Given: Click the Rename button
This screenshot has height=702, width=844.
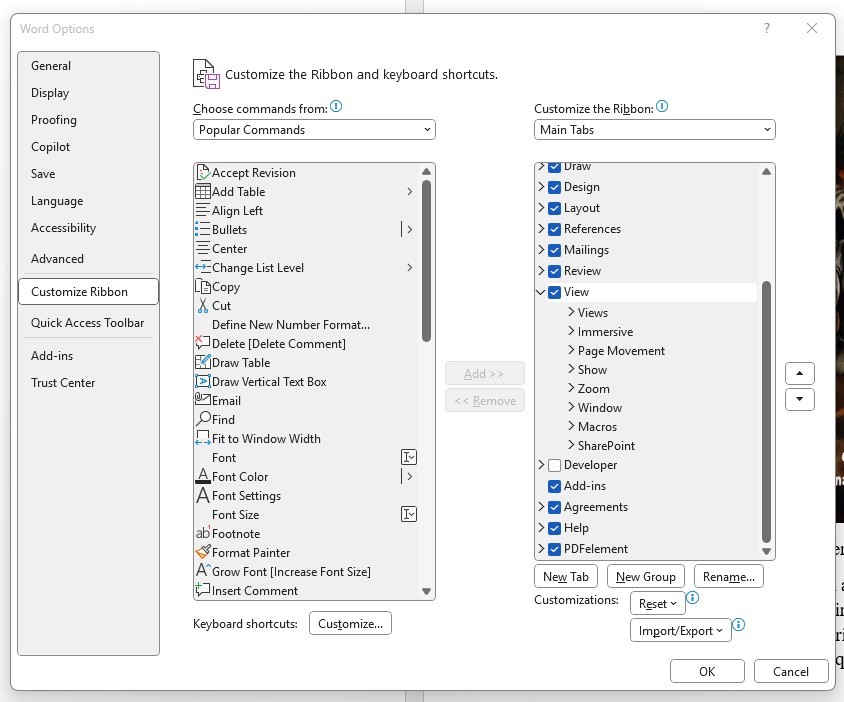Looking at the screenshot, I should pos(729,577).
